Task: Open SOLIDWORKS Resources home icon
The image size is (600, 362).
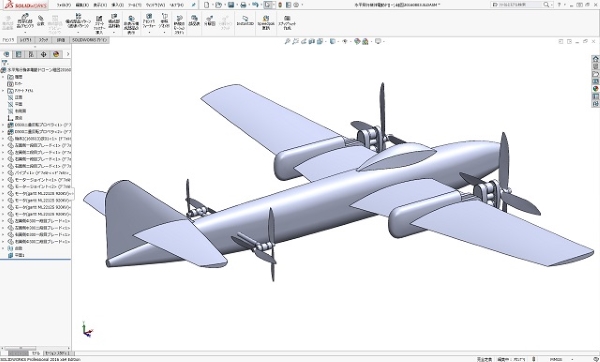Action: pyautogui.click(x=595, y=59)
